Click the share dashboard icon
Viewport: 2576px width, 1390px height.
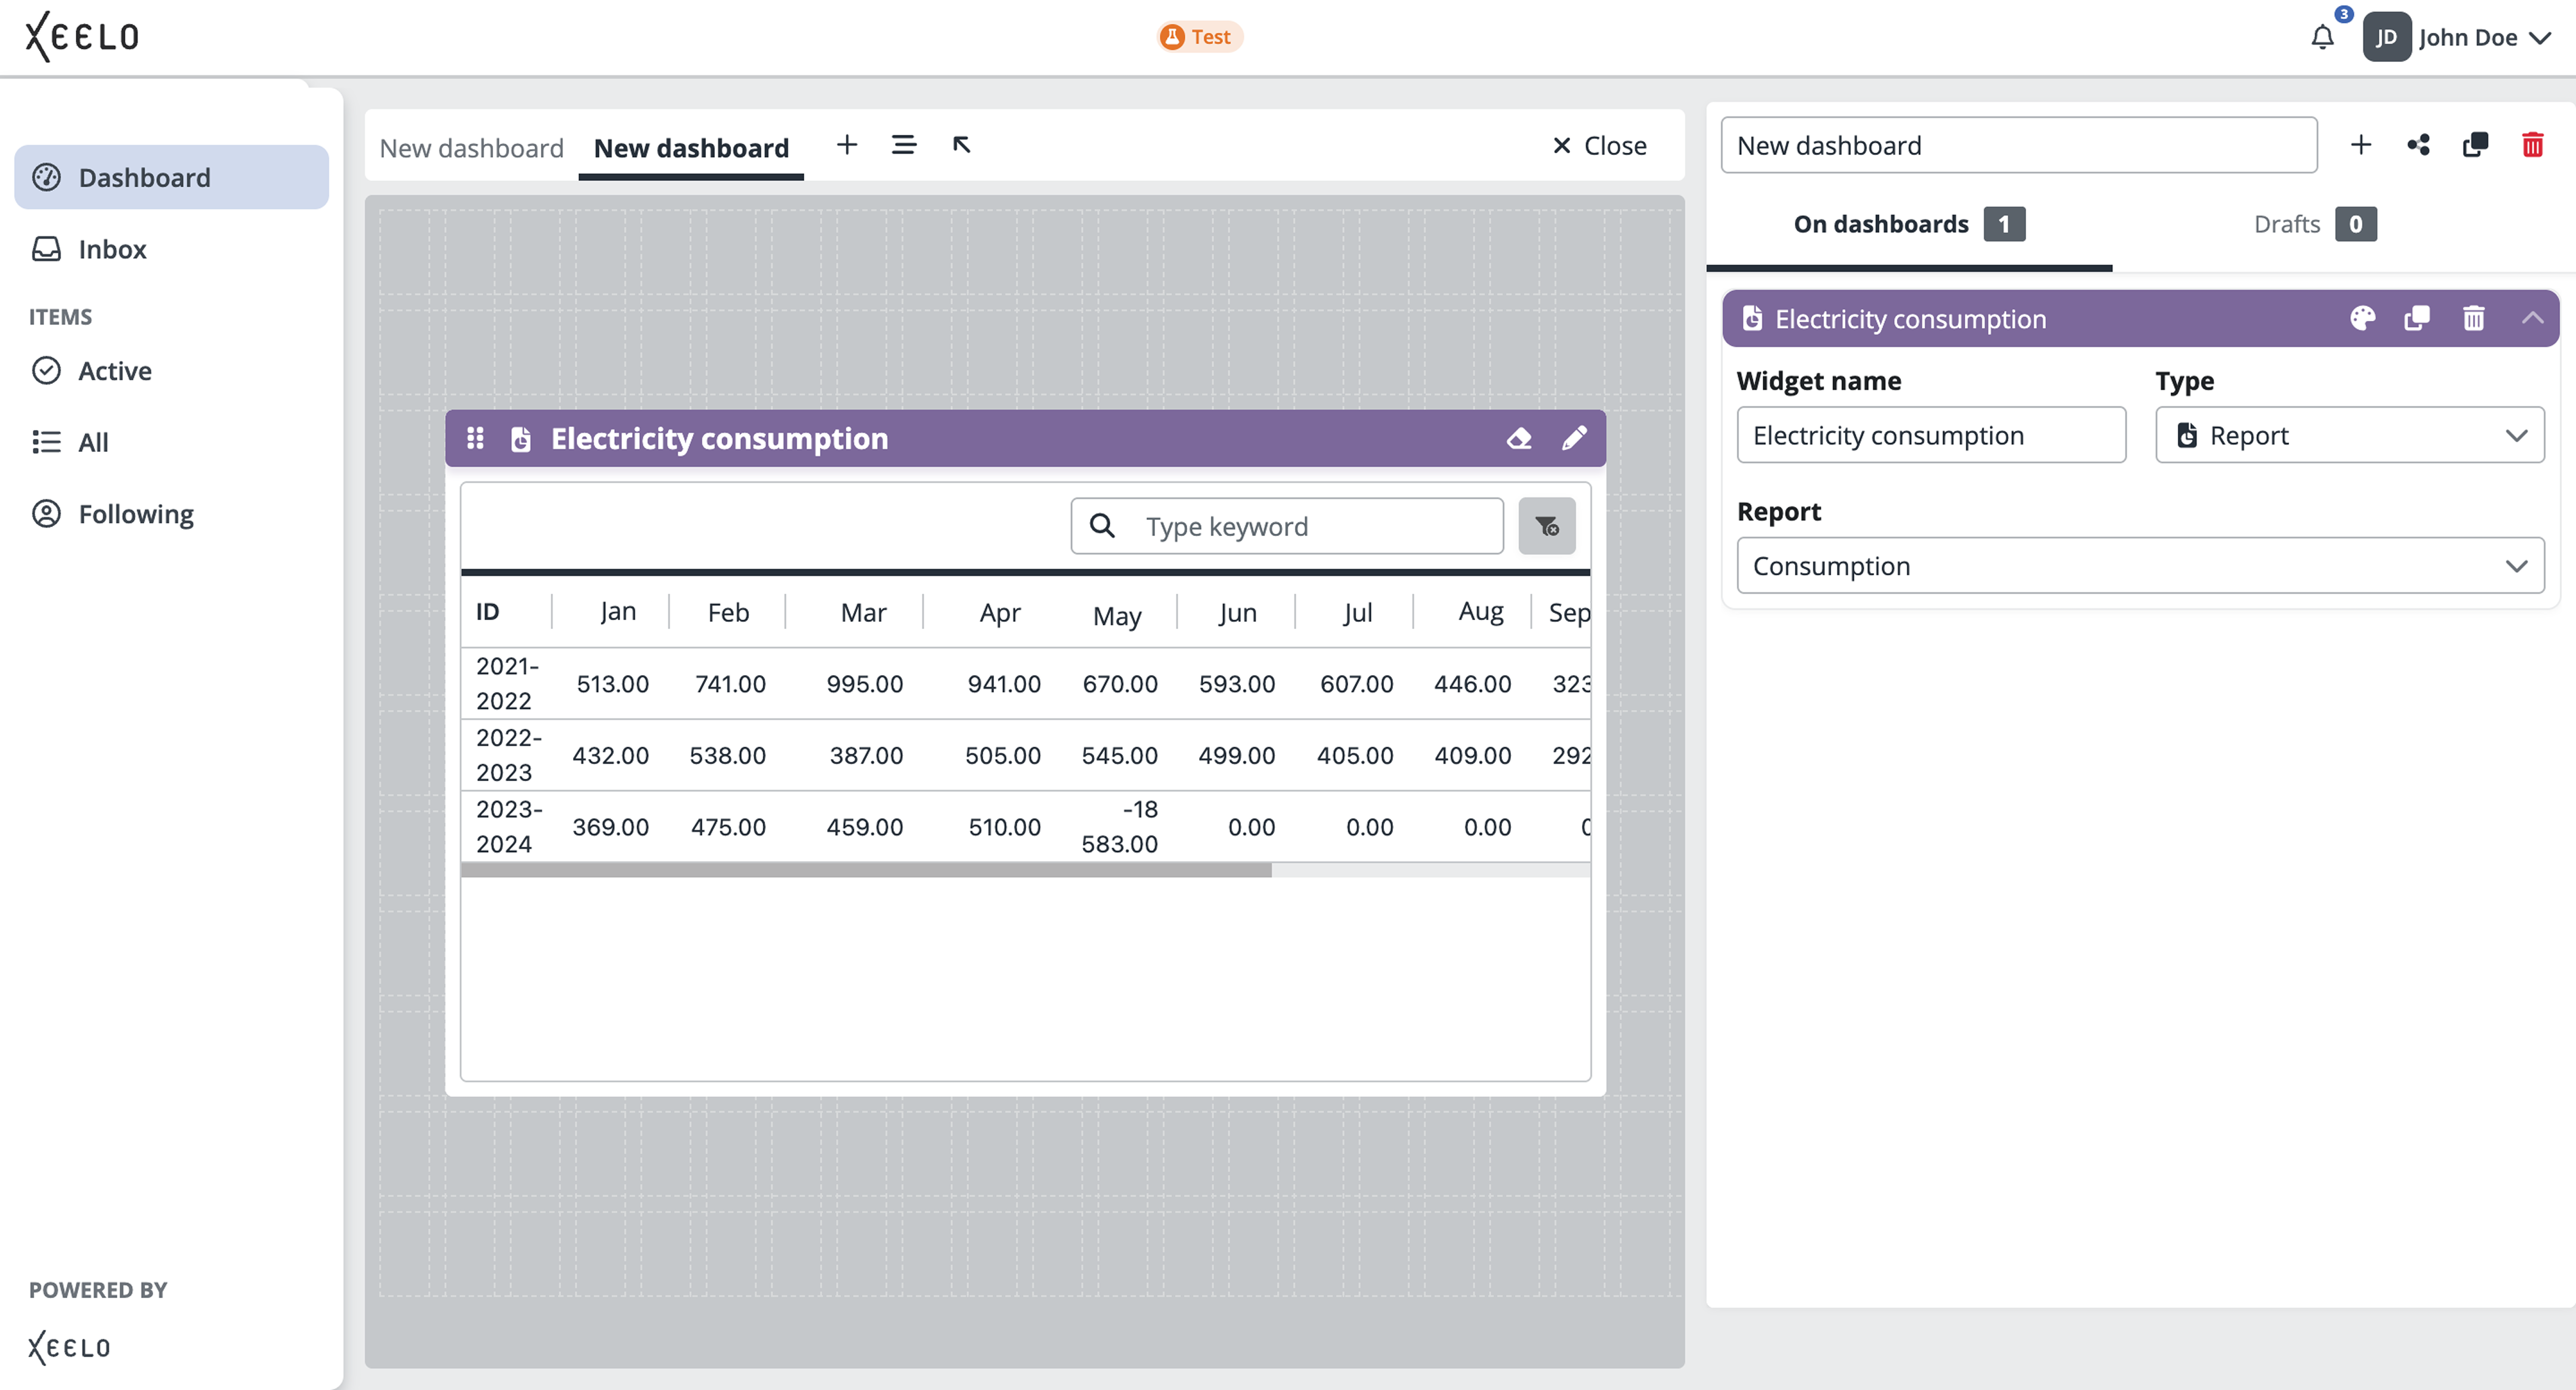click(2418, 145)
